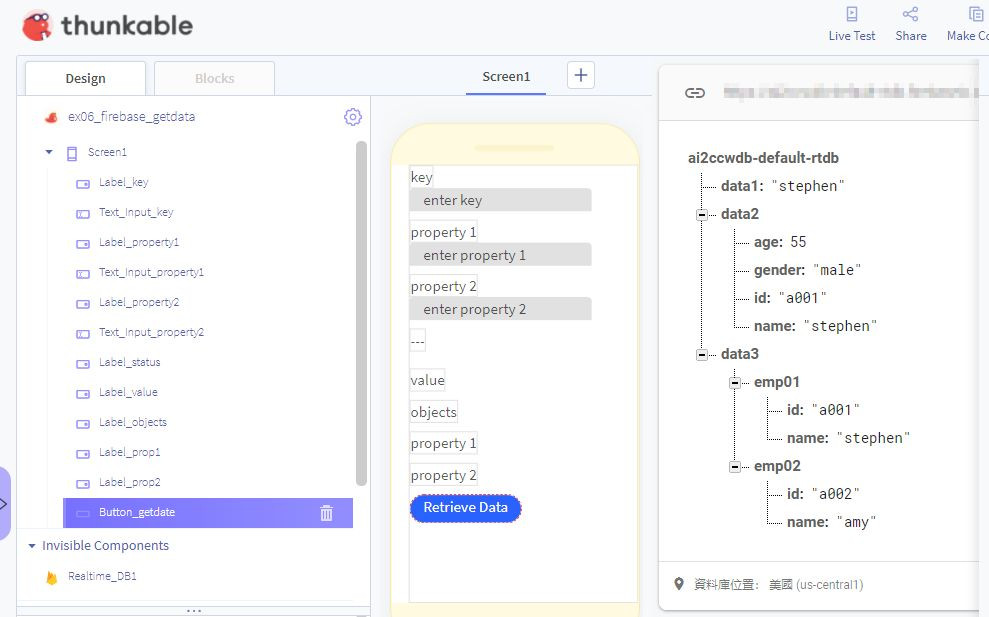Click the Share icon
Screen dimensions: 989x617
click(x=910, y=15)
